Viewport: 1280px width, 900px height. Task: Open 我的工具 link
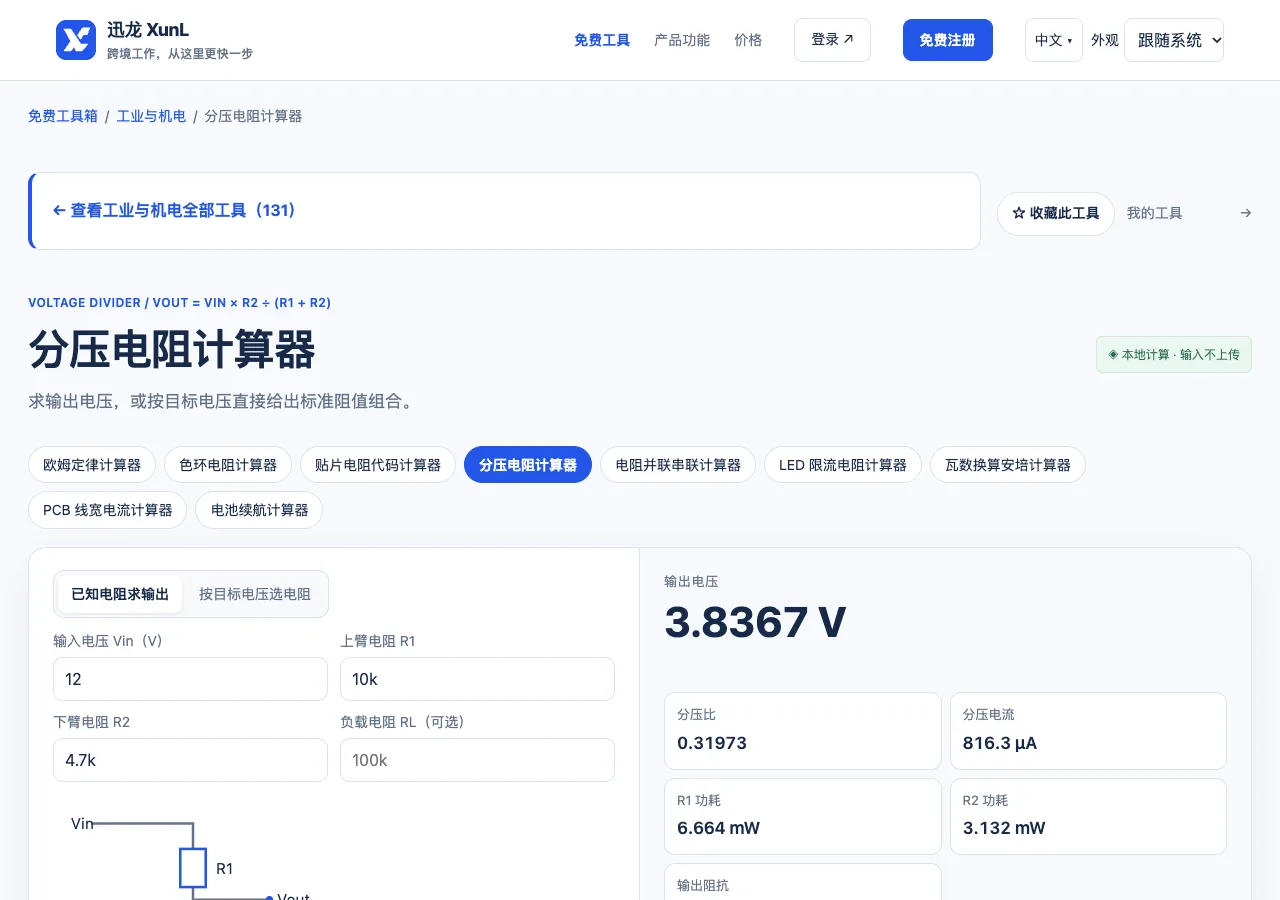click(1154, 213)
